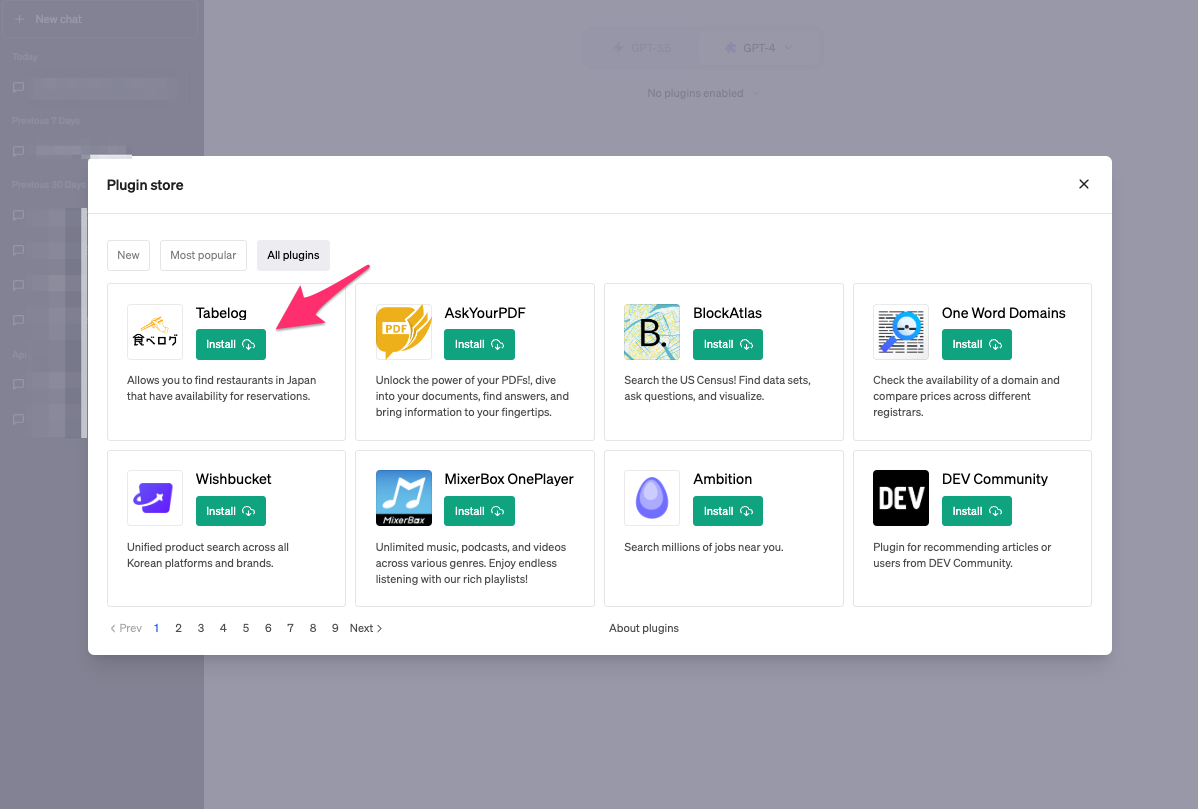
Task: Install the One Word Domains plugin
Action: tap(976, 345)
